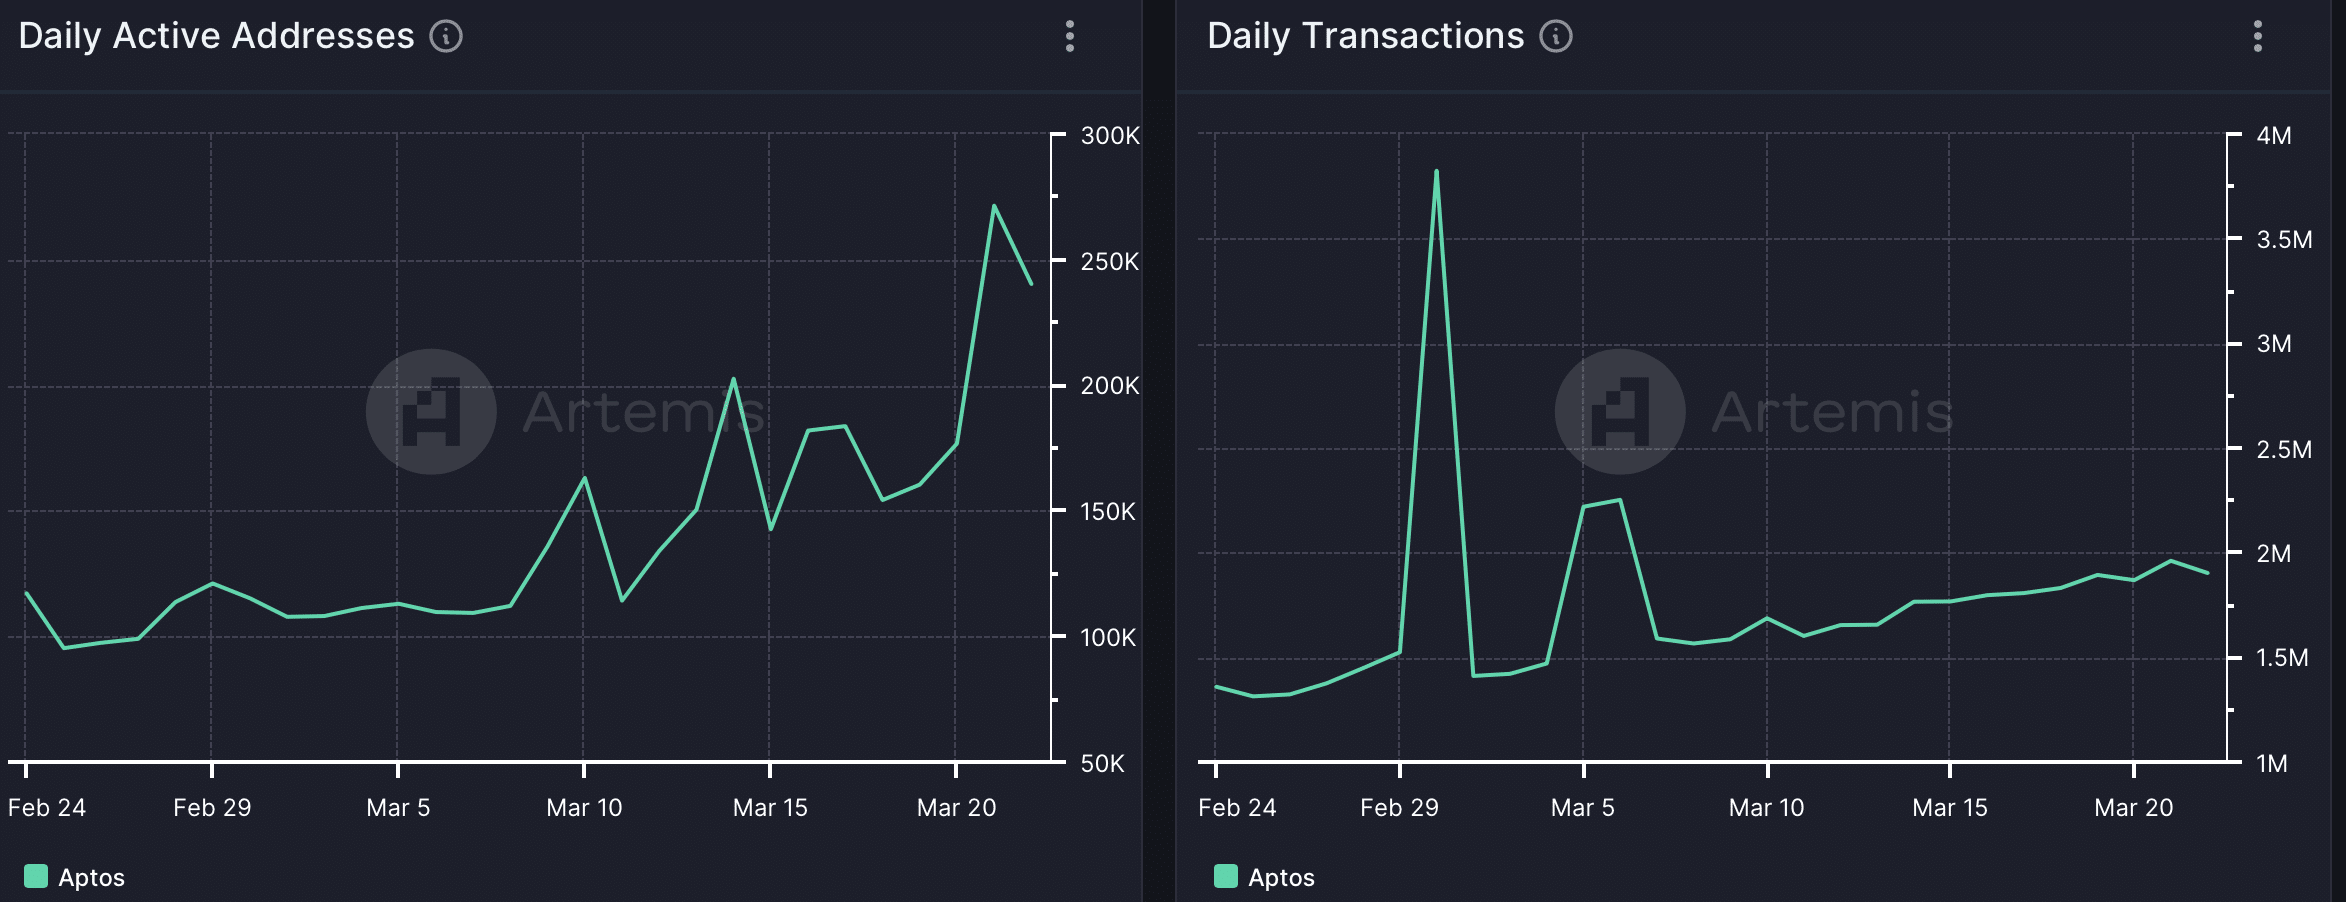Click 1.5M axis label on transactions chart
The width and height of the screenshot is (2346, 902).
point(2283,658)
